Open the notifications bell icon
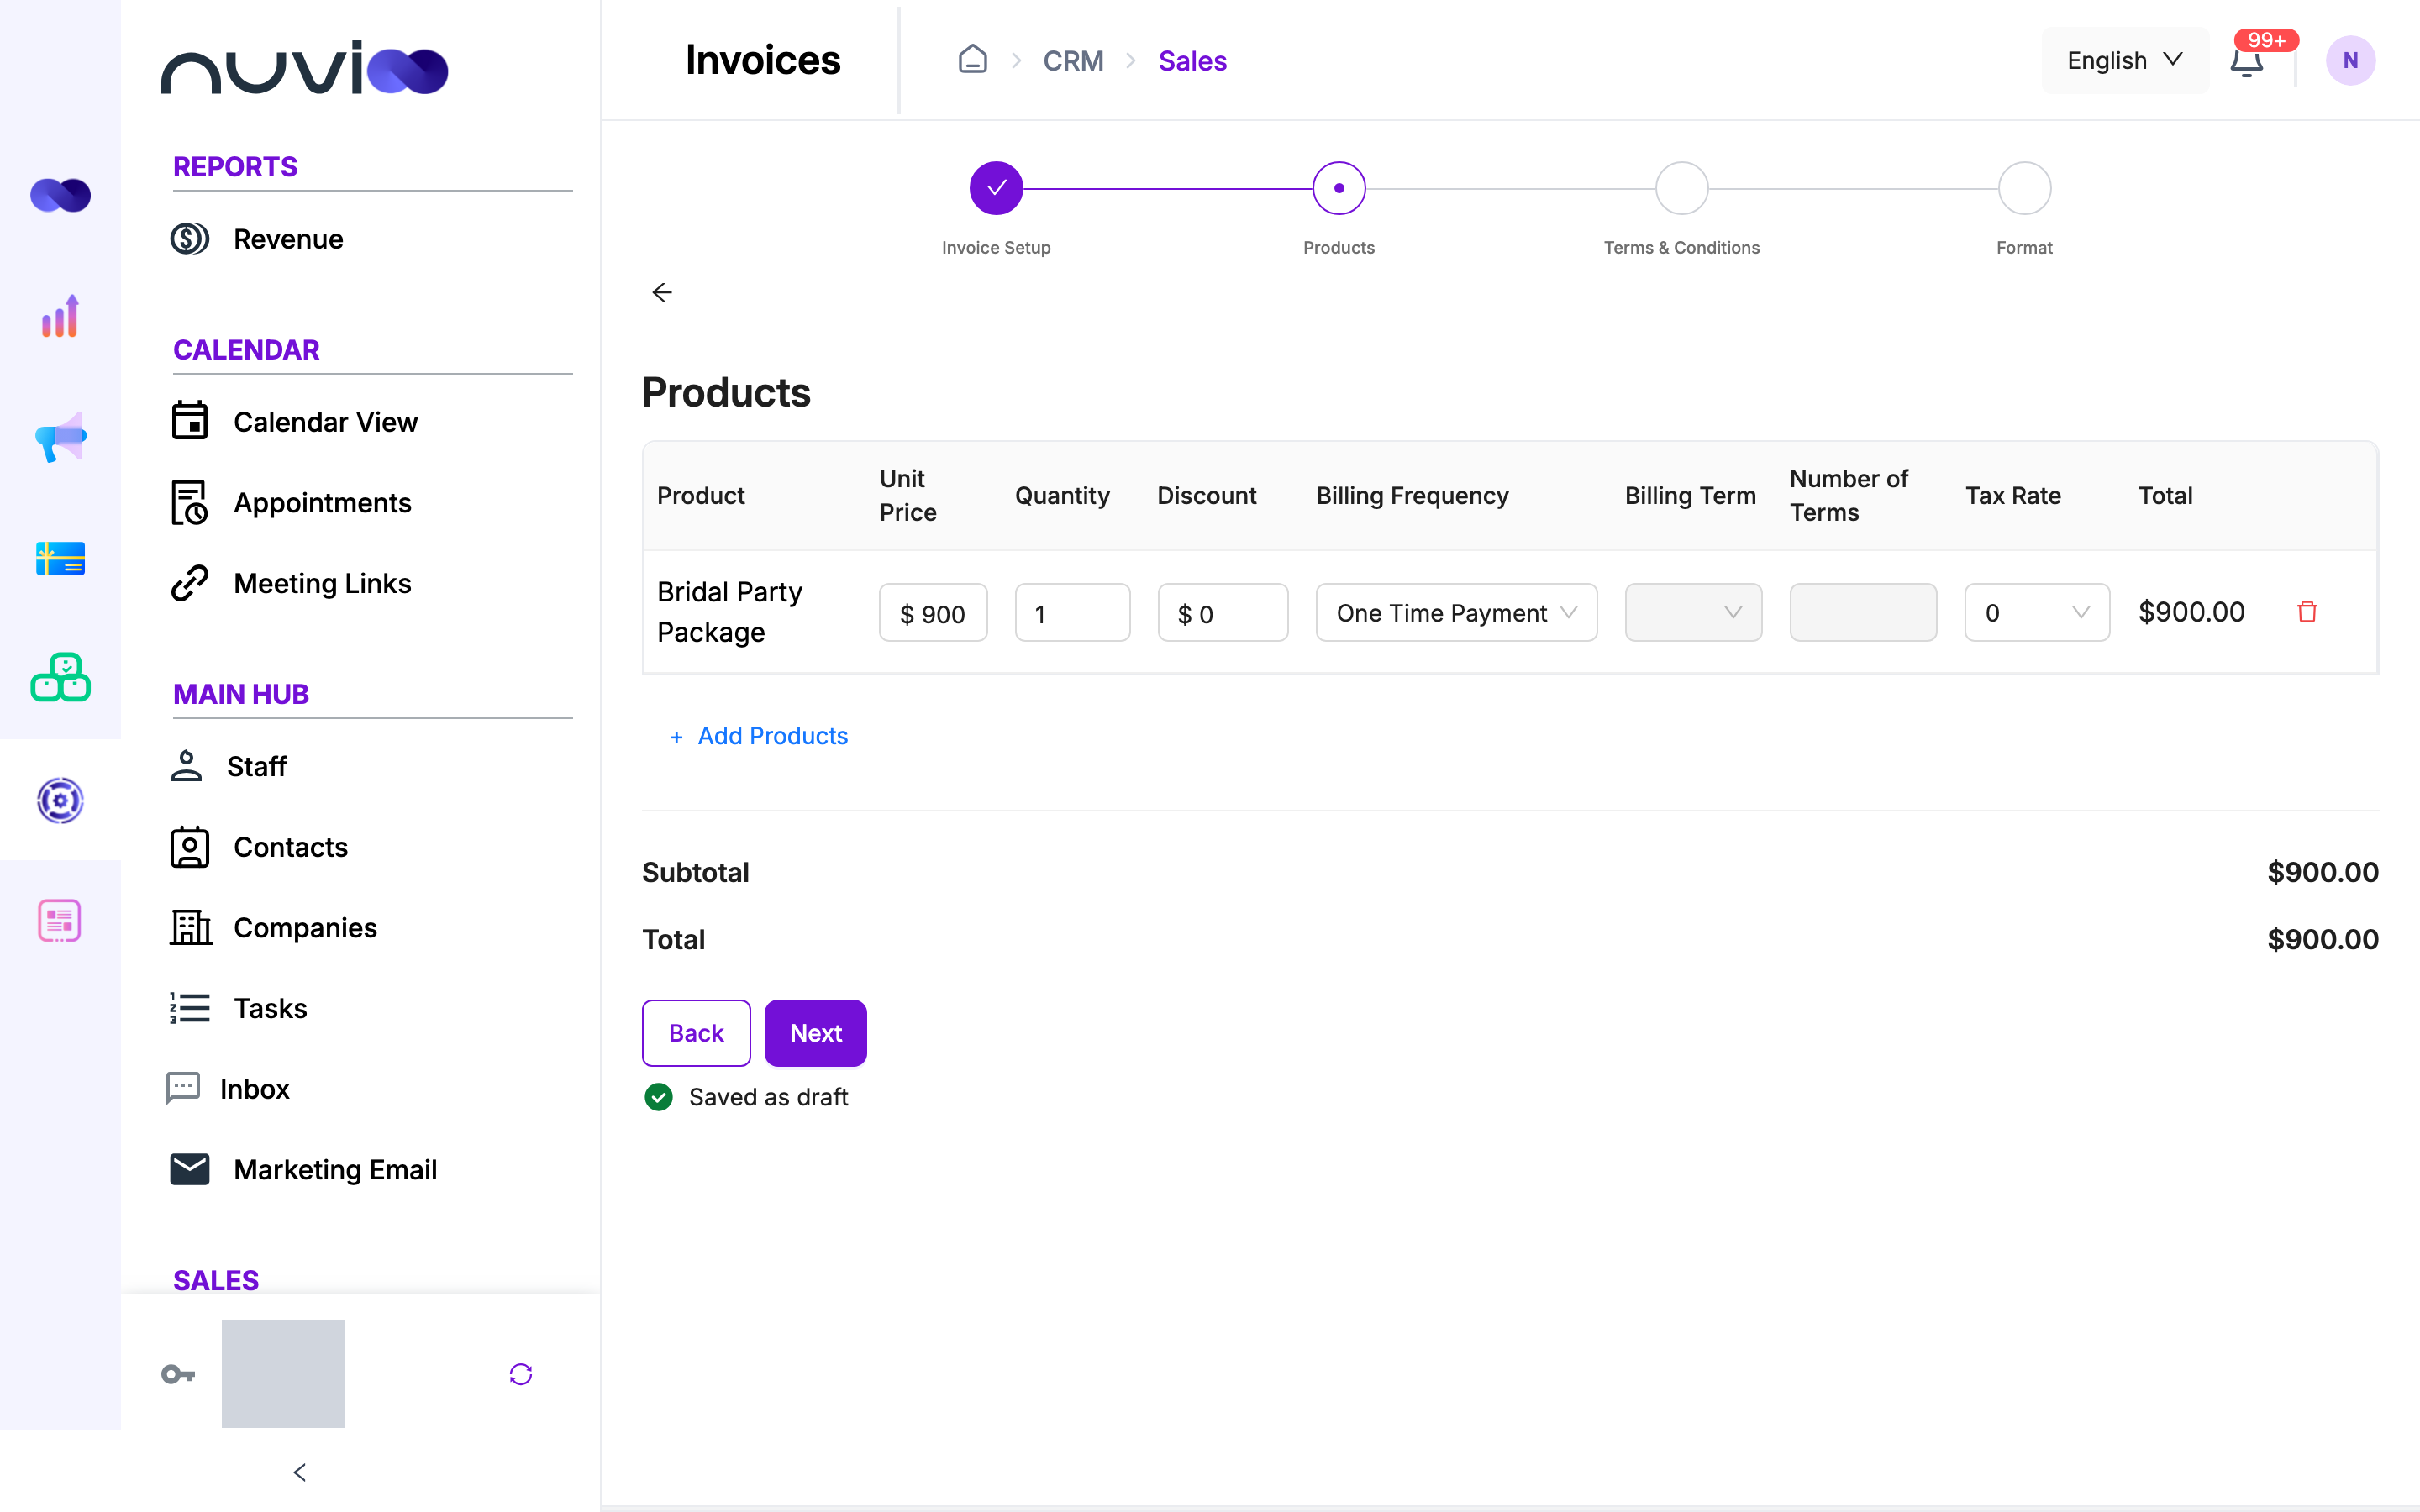Image resolution: width=2420 pixels, height=1512 pixels. tap(2246, 62)
